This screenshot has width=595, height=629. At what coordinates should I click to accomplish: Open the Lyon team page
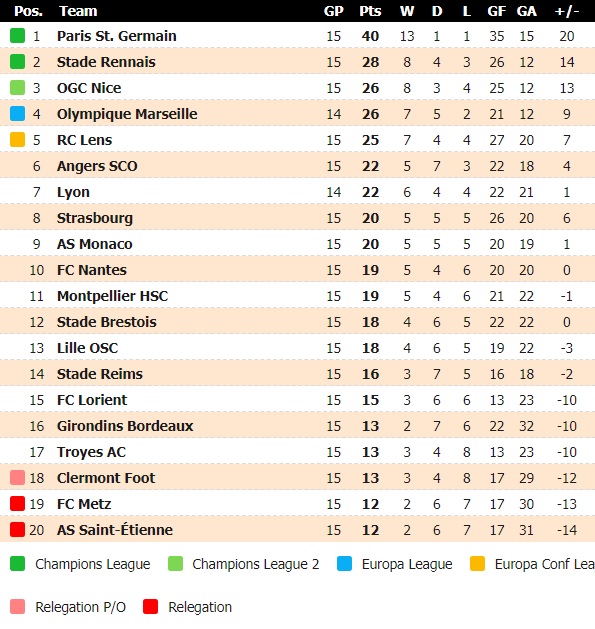tap(73, 192)
